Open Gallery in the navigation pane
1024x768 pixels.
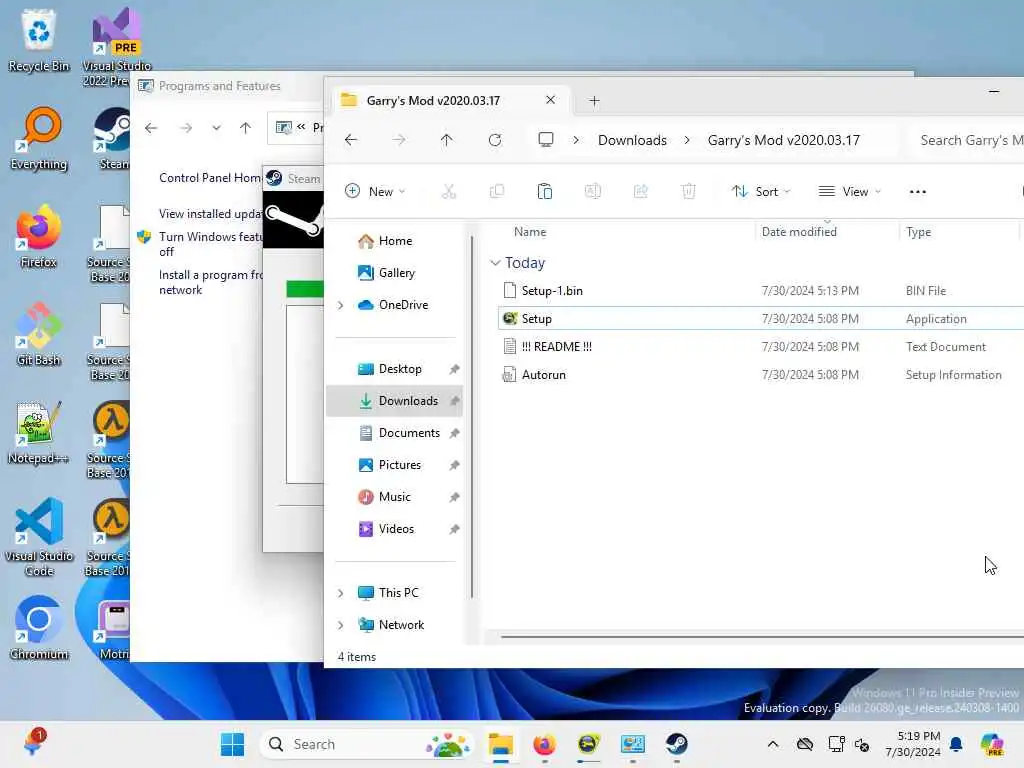pos(394,273)
